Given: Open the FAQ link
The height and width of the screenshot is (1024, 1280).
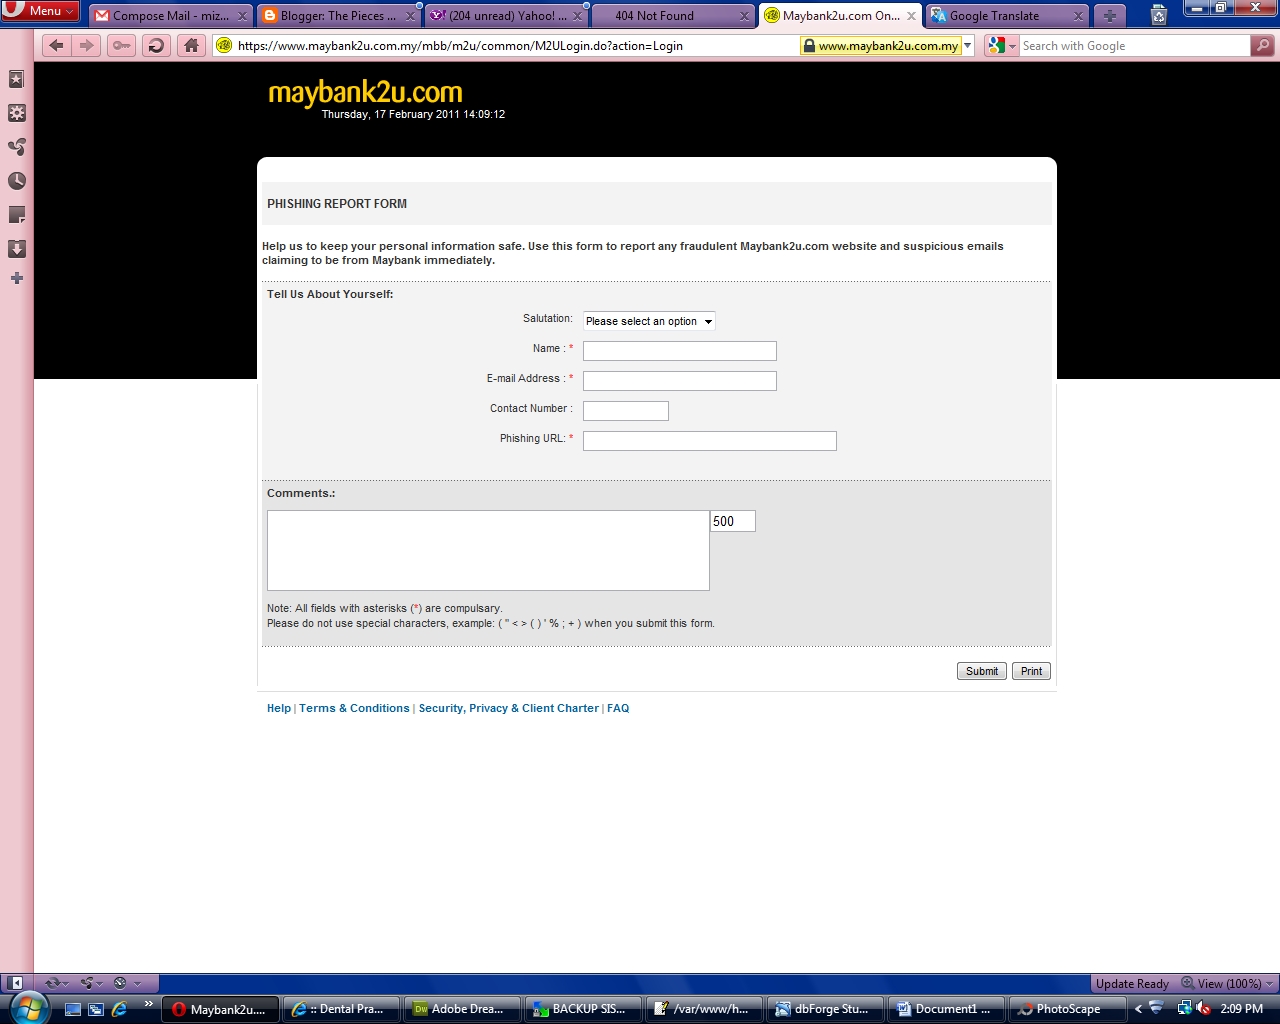Looking at the screenshot, I should click(x=618, y=708).
